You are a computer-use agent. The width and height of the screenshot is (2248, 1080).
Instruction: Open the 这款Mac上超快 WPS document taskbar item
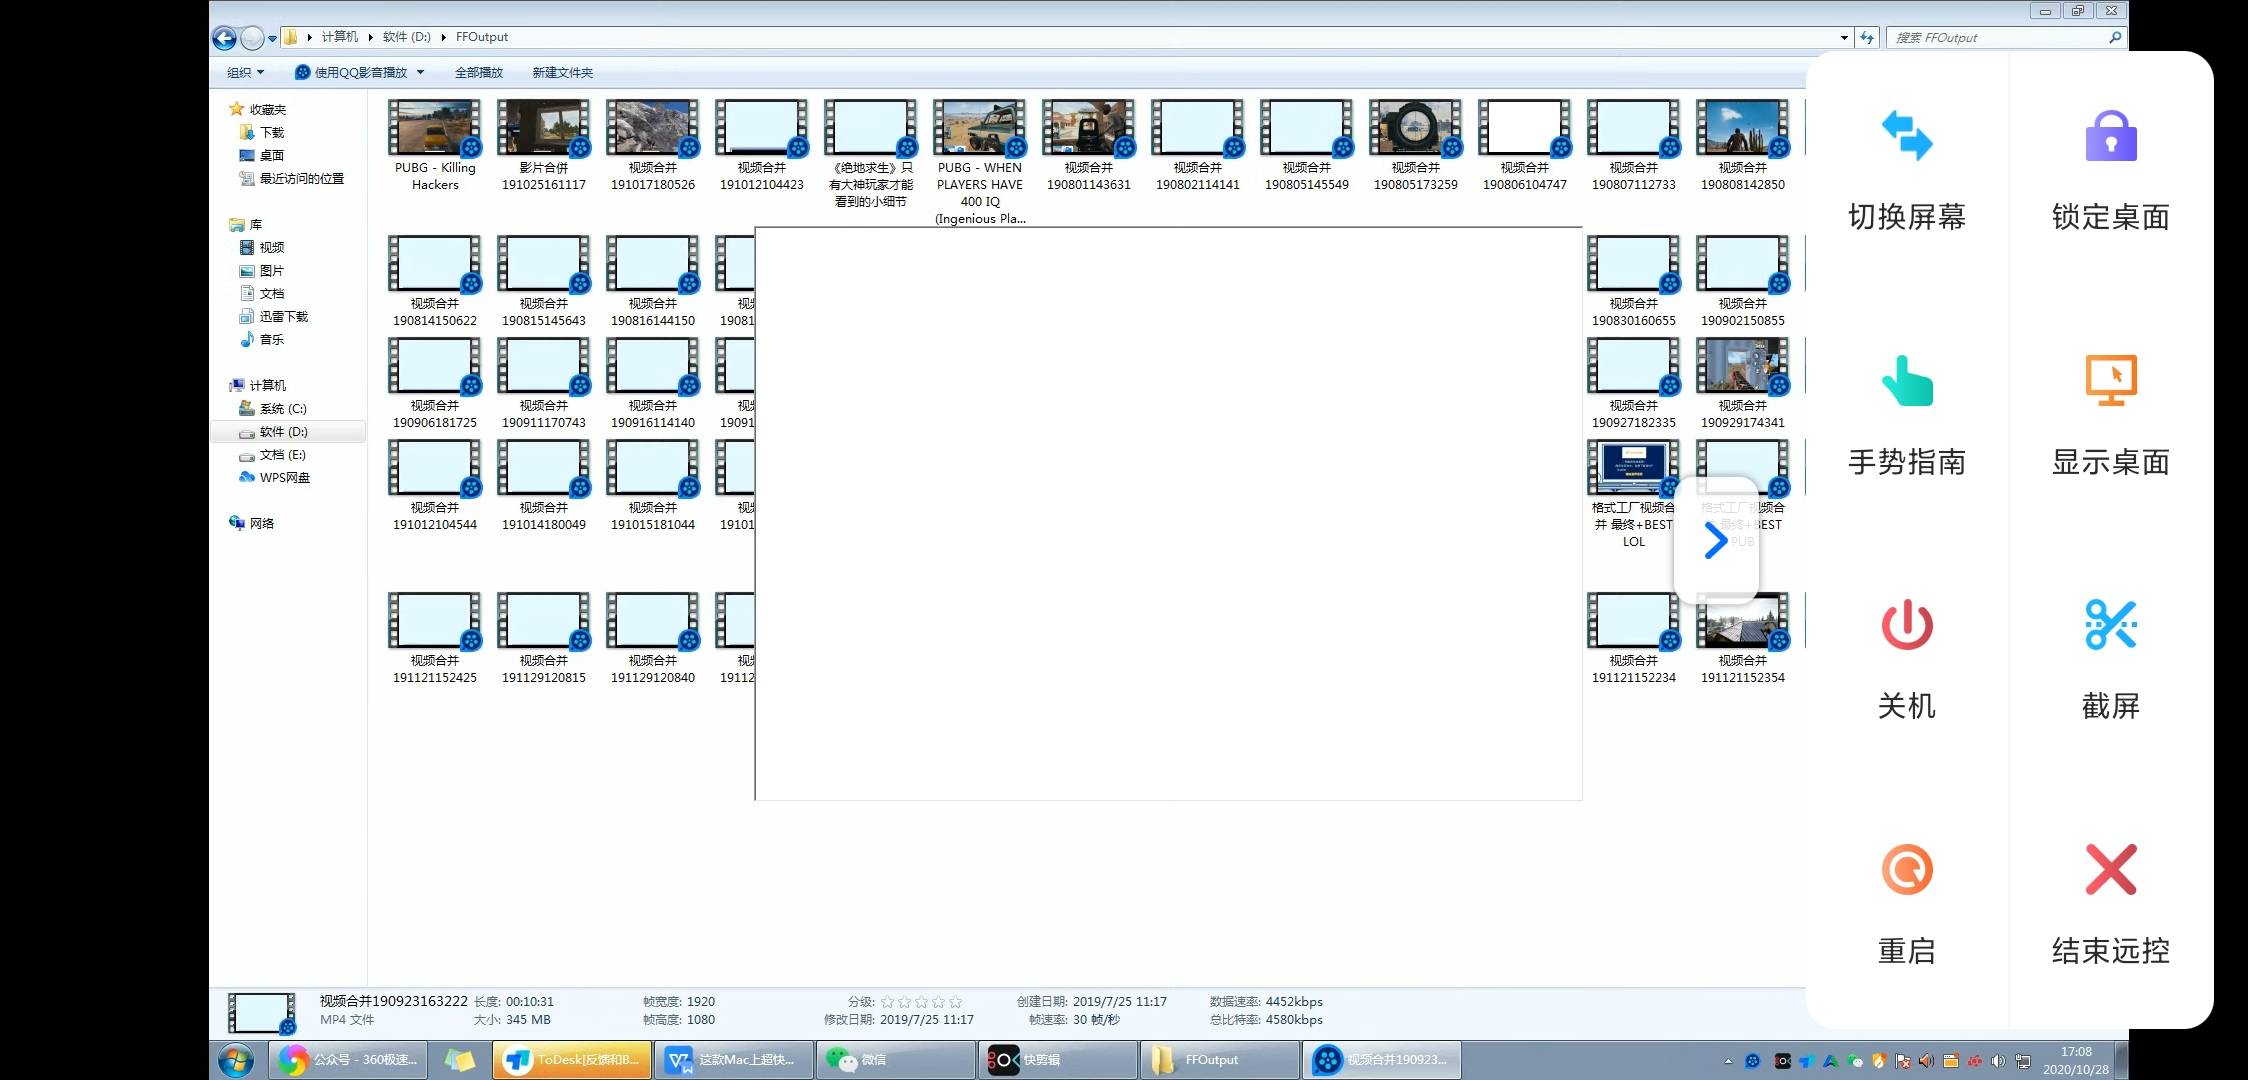tap(734, 1060)
